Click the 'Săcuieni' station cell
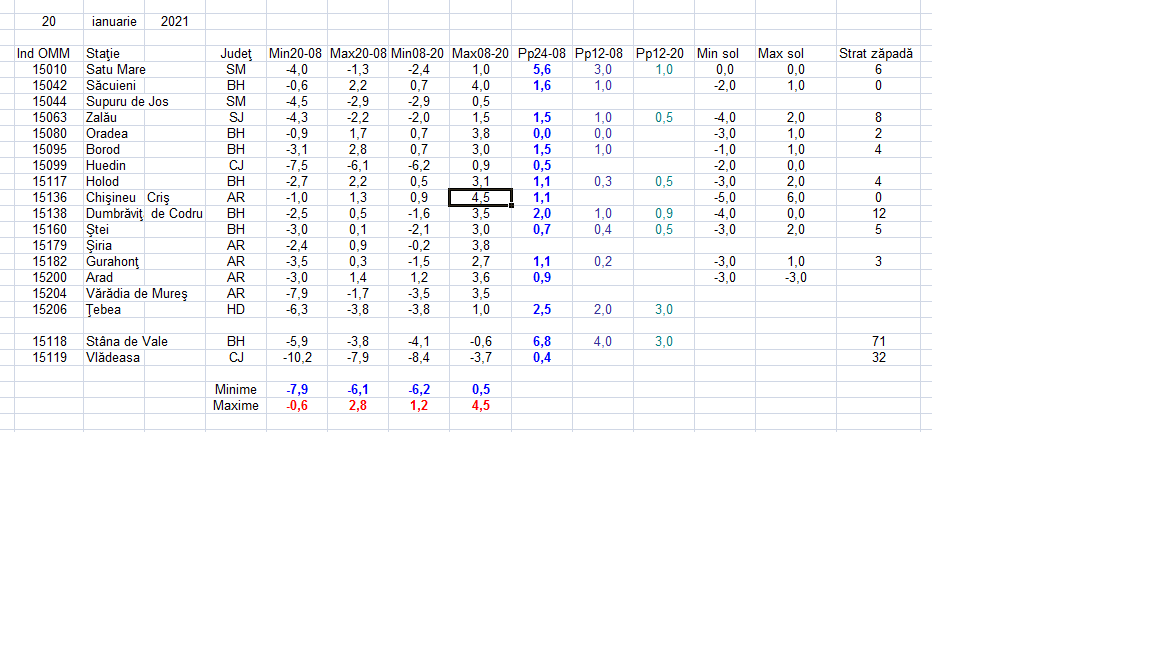This screenshot has width=1152, height=648. (x=114, y=86)
